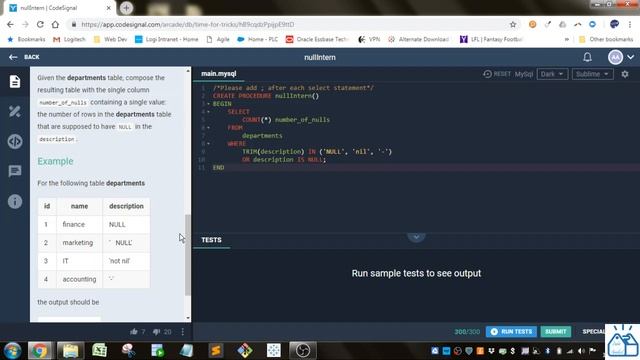Open the user avatar profile menu

coord(615,57)
